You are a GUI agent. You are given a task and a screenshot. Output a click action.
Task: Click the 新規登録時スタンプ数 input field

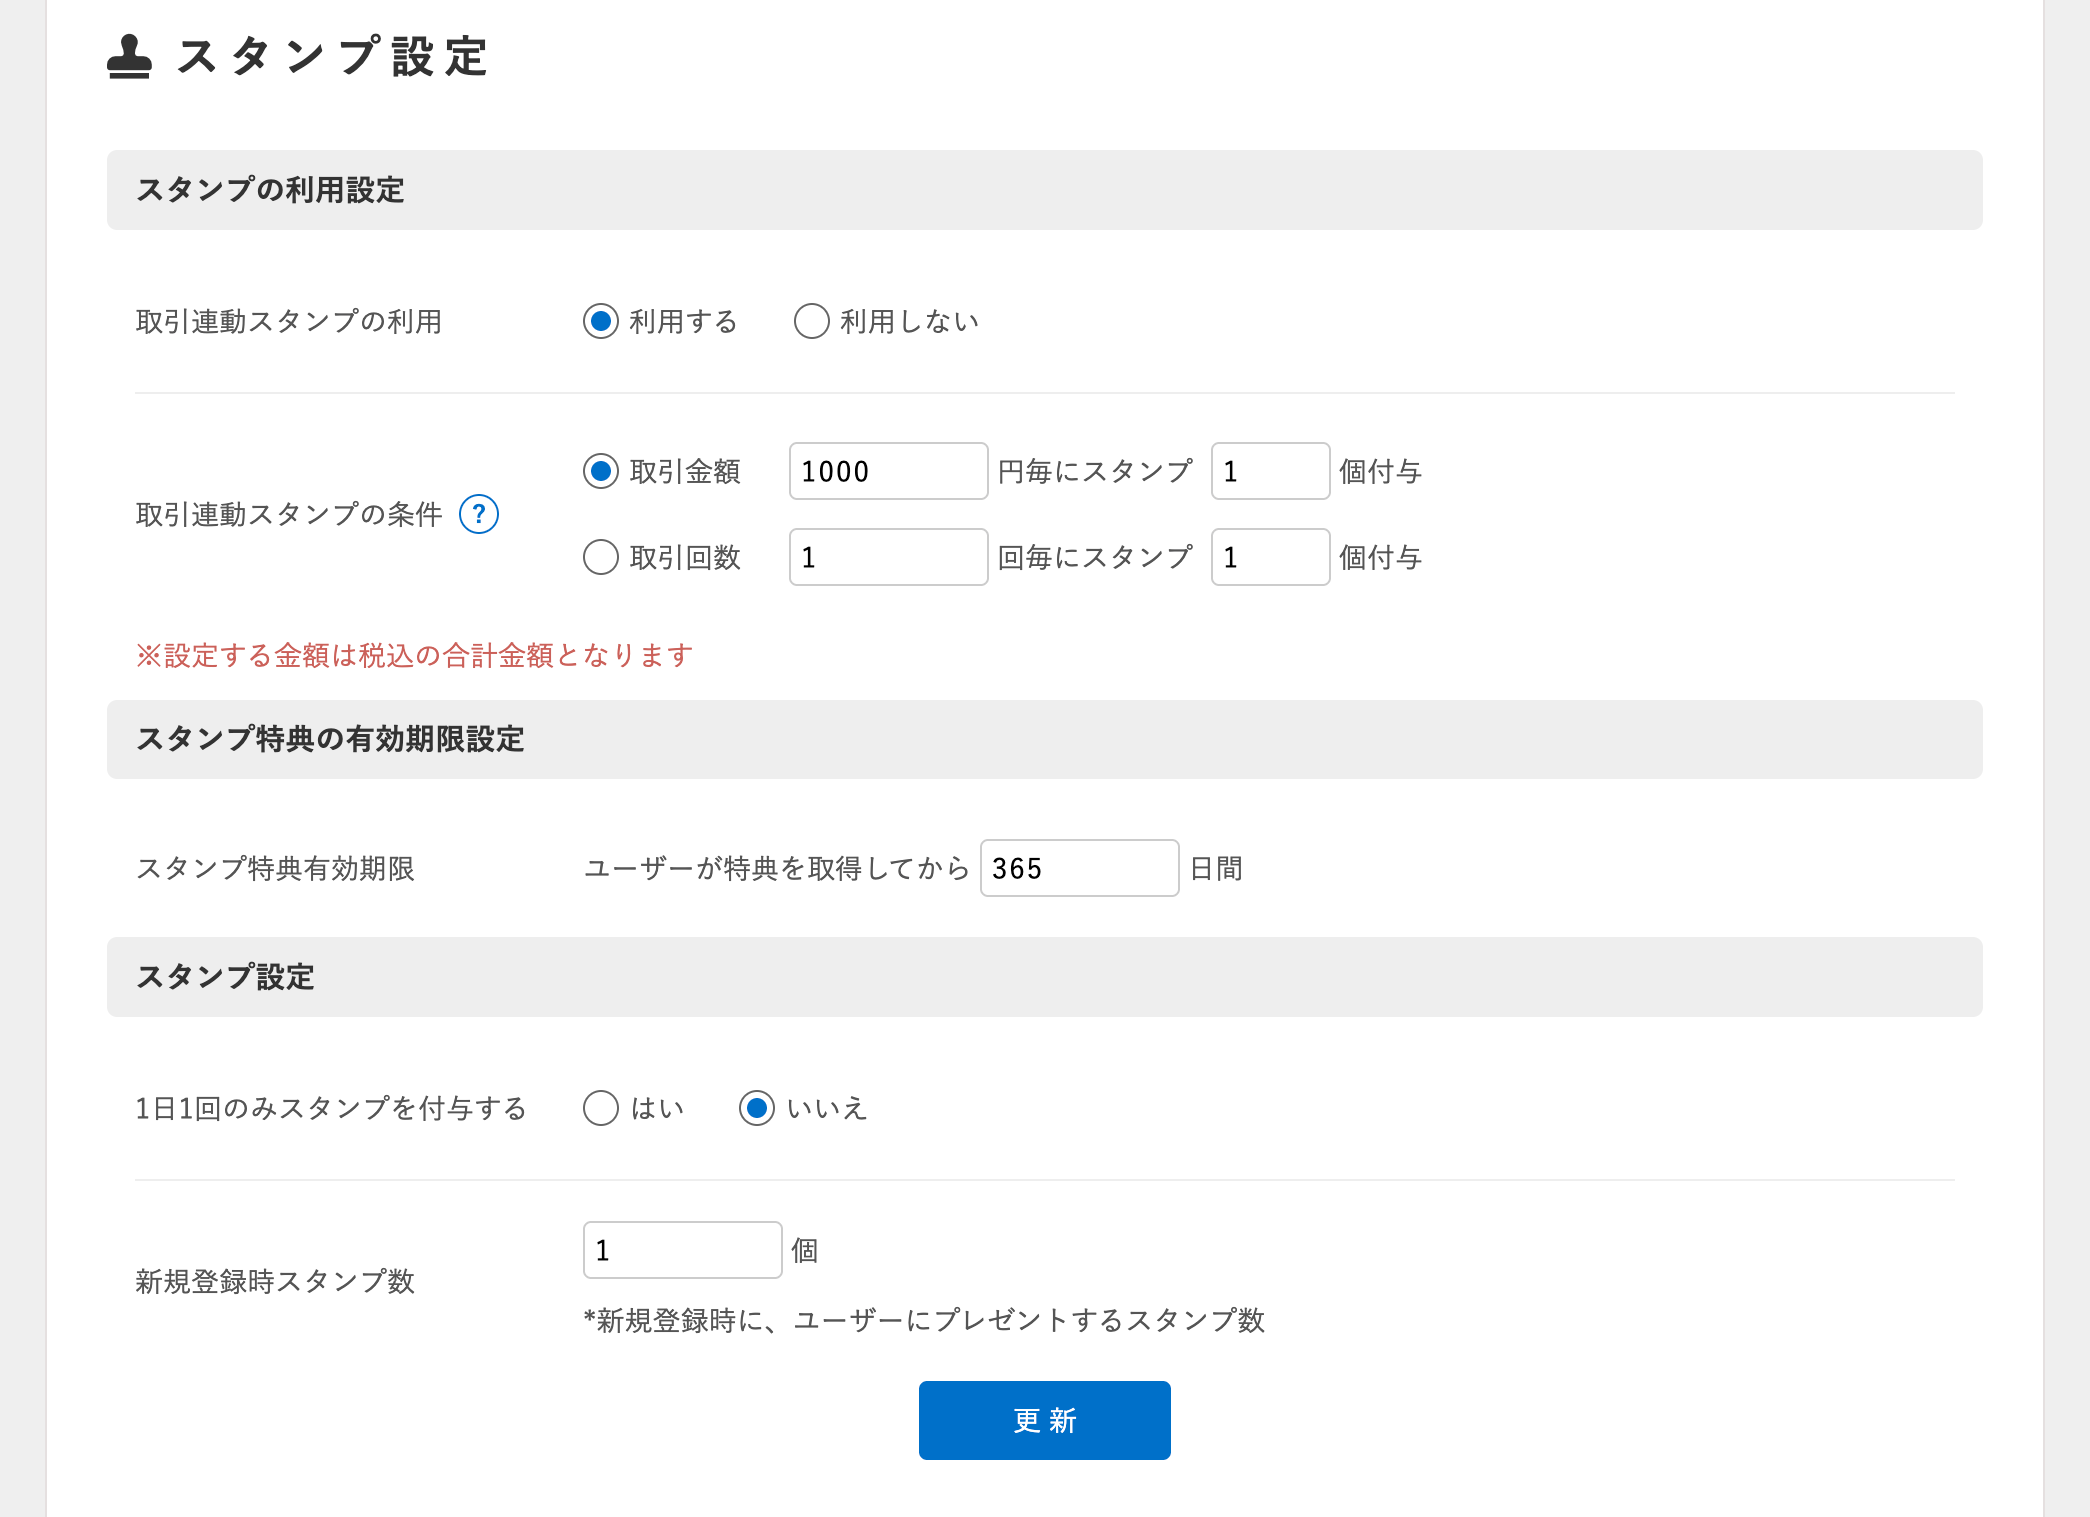pyautogui.click(x=681, y=1249)
